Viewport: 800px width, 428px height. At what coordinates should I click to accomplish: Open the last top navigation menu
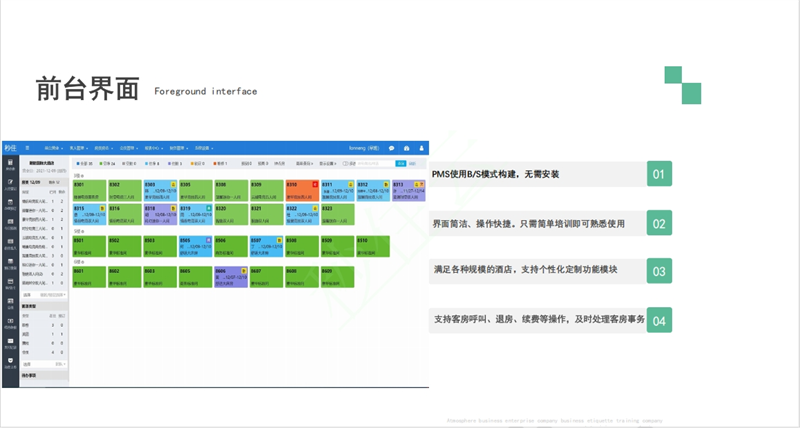coord(202,148)
